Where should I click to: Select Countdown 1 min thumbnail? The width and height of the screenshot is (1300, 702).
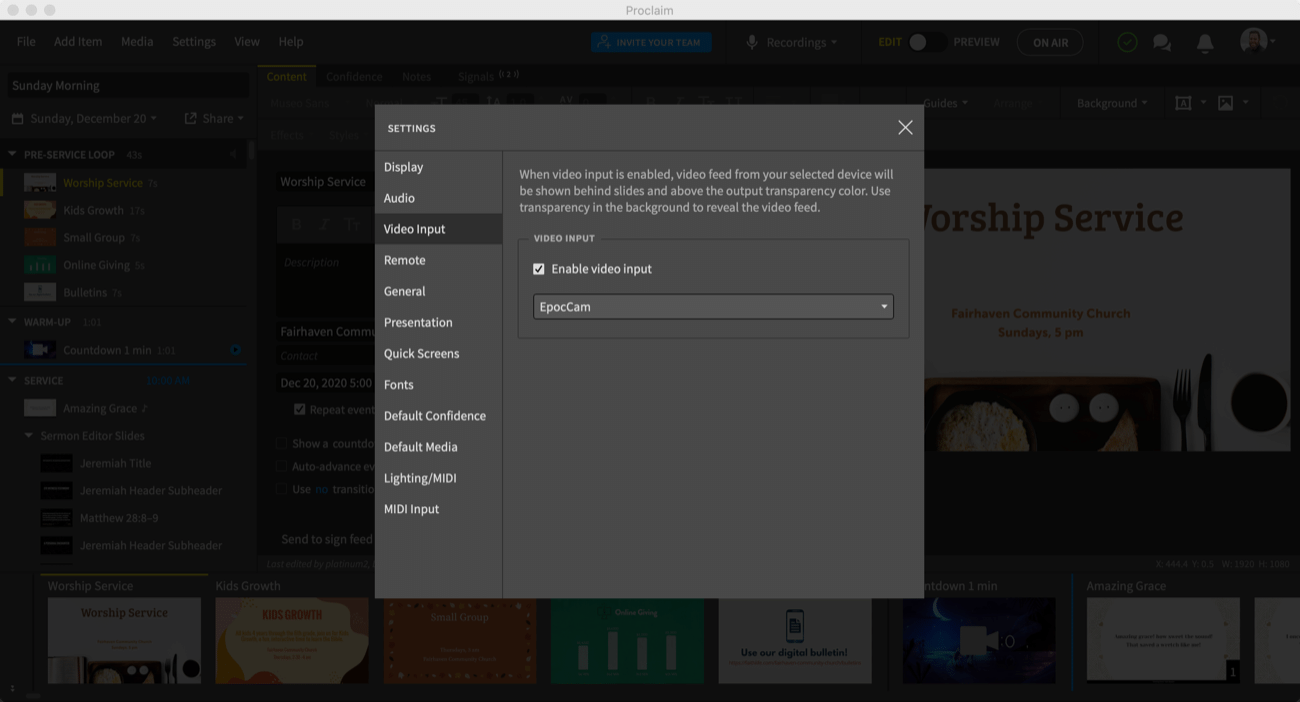pos(979,640)
